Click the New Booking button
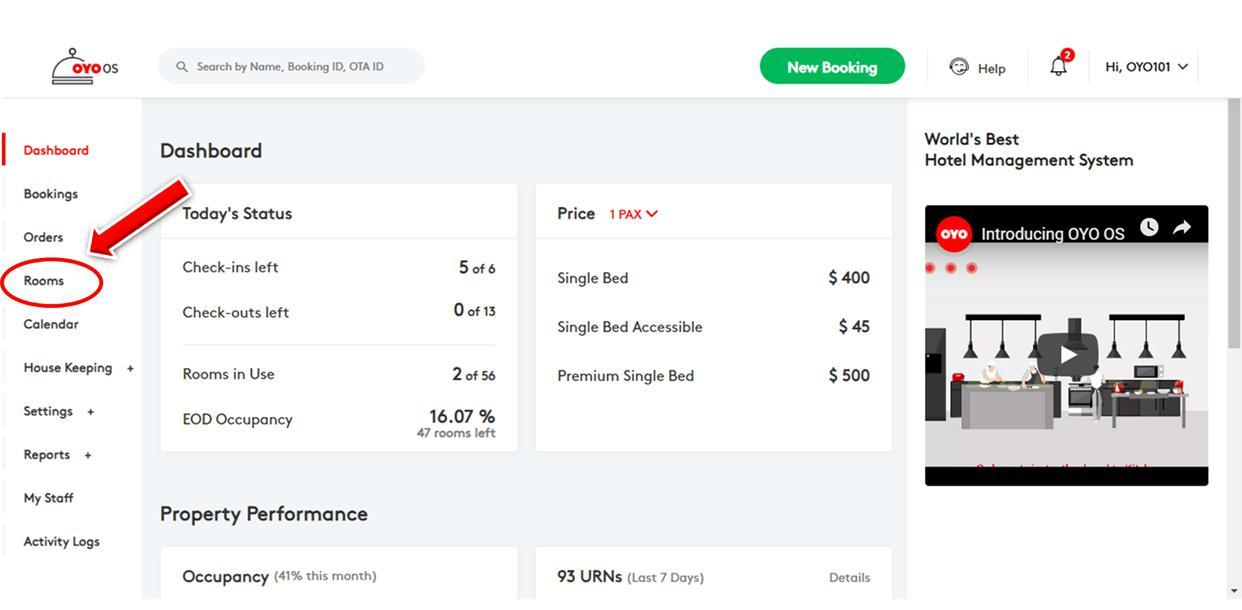Screen dimensions: 1242x610 pos(832,67)
